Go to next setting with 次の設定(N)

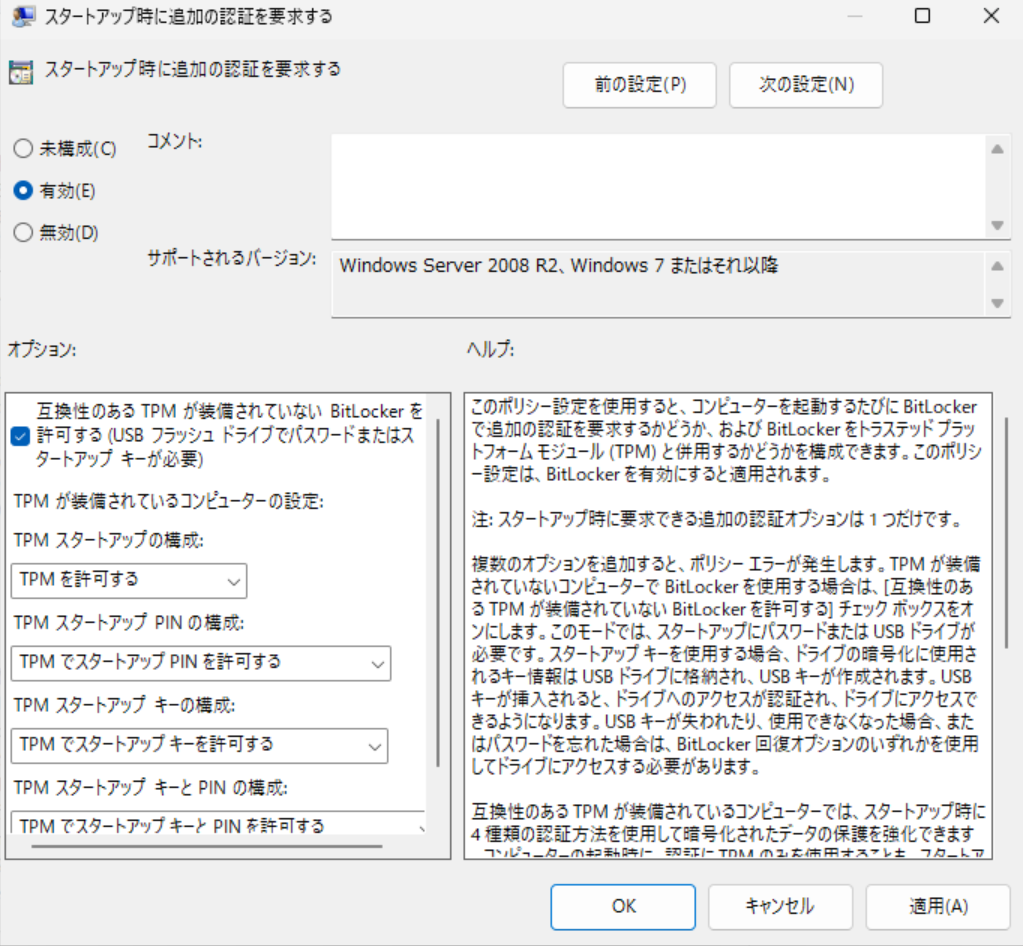[x=806, y=85]
